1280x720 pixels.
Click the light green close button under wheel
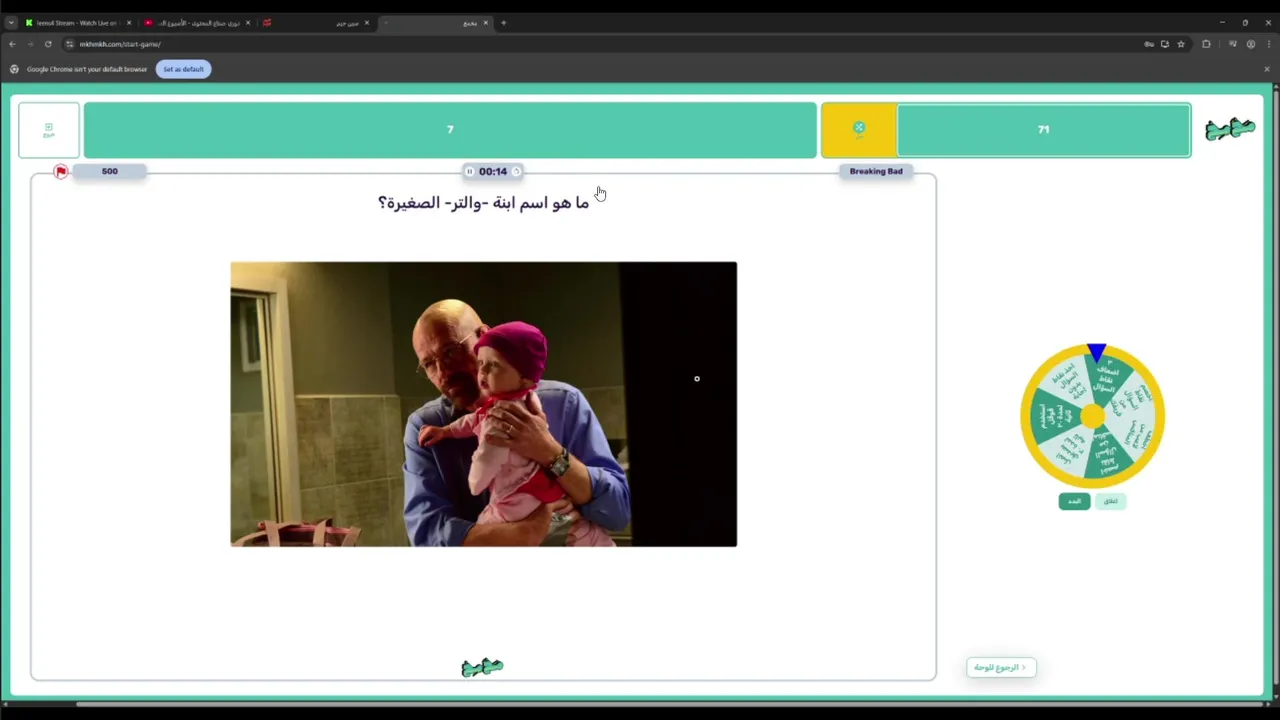[1110, 501]
